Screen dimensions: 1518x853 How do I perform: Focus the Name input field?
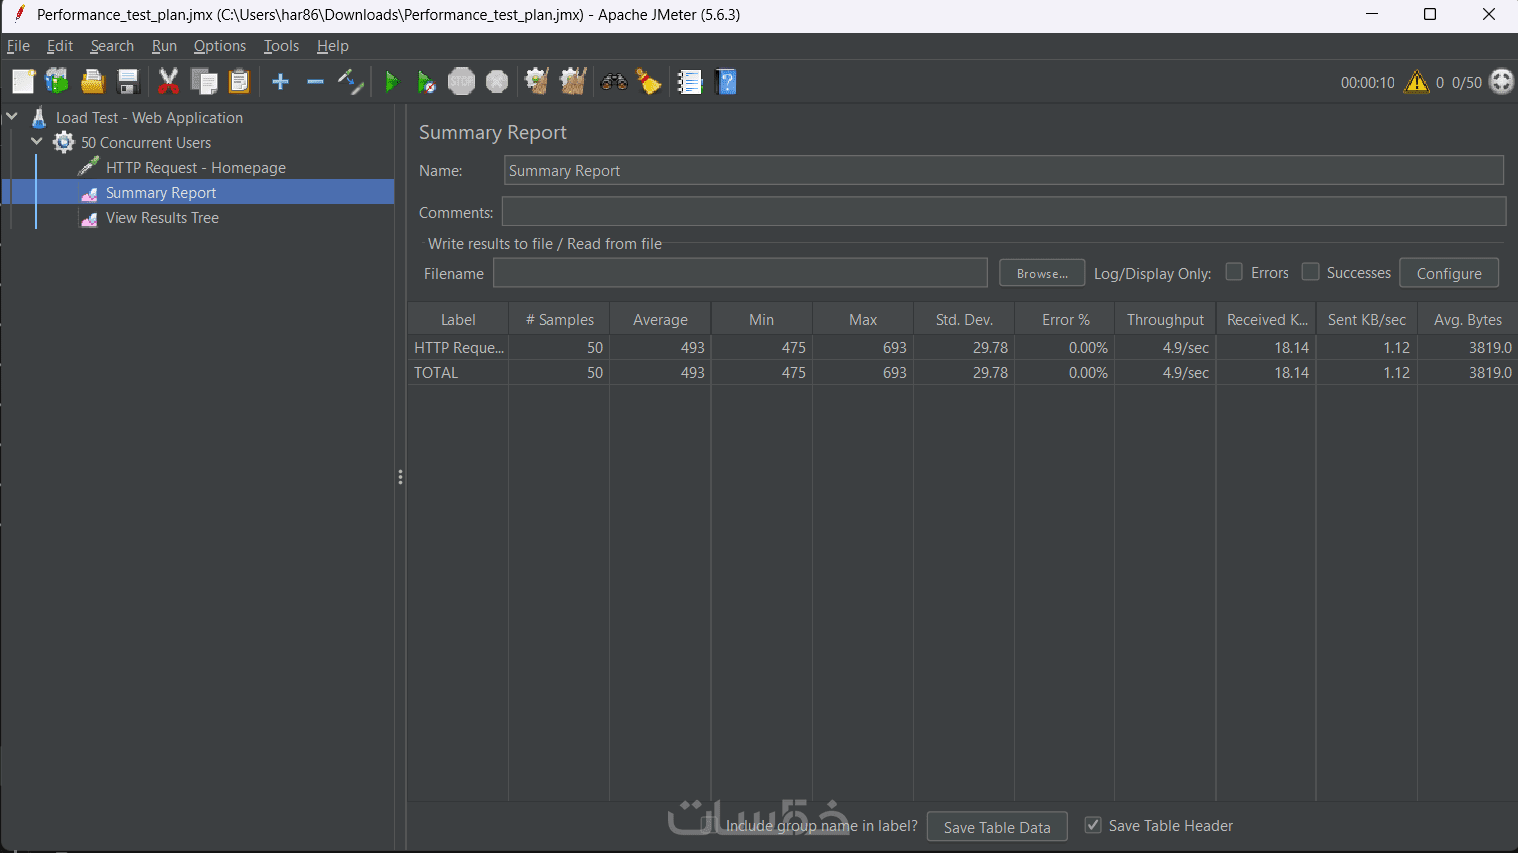pos(1003,170)
